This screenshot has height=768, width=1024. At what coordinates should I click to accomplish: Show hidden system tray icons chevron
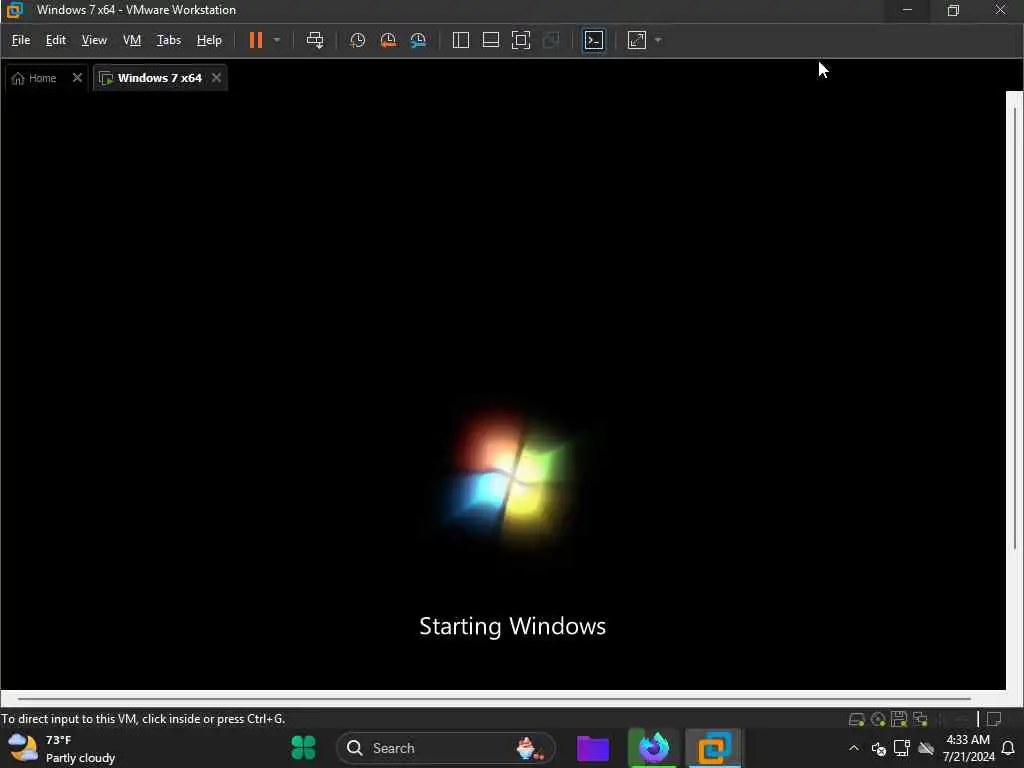(854, 748)
